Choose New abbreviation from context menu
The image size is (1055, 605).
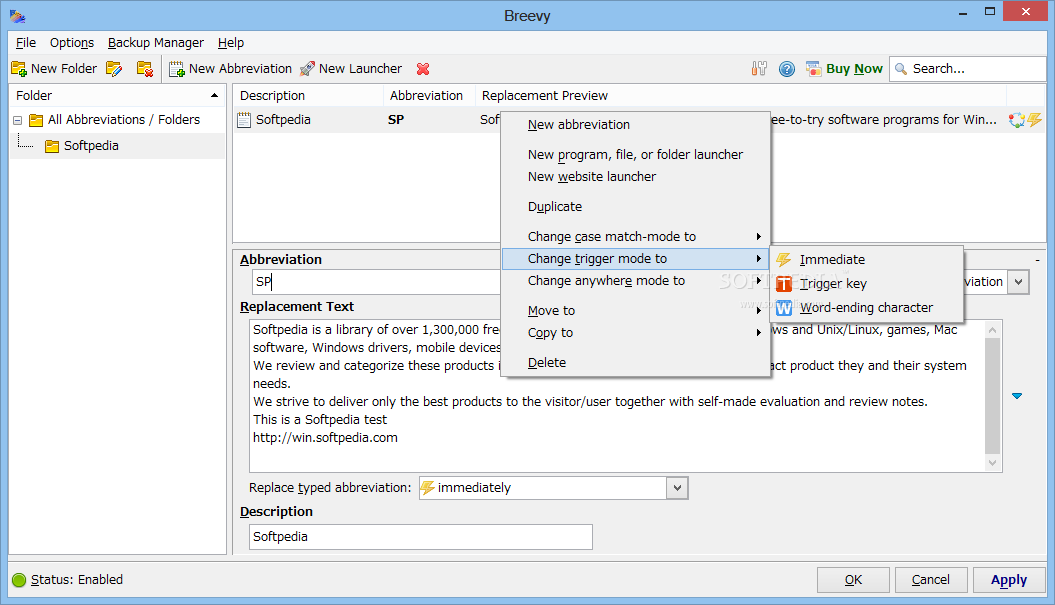[x=635, y=124]
